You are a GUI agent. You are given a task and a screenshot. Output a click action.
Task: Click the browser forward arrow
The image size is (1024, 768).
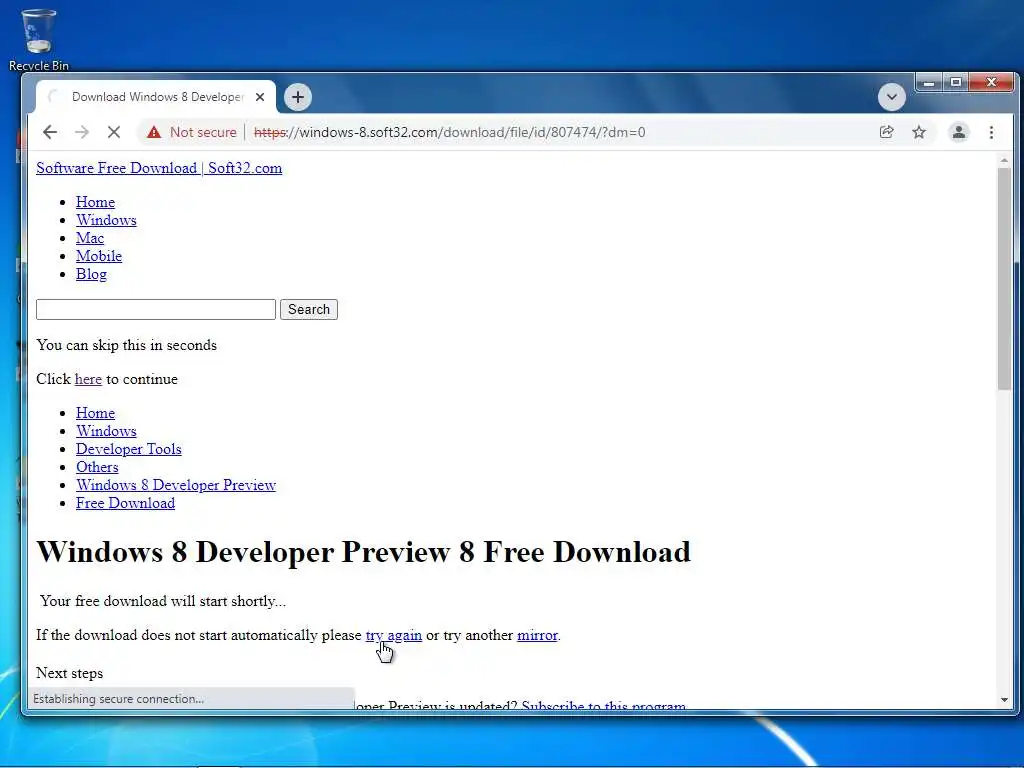(82, 132)
